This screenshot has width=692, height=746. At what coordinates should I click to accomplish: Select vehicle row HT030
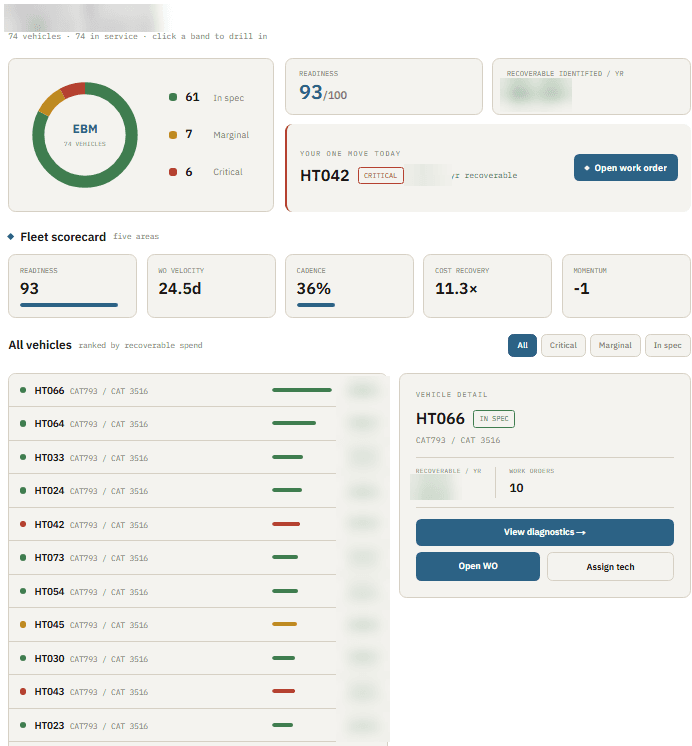[198, 658]
